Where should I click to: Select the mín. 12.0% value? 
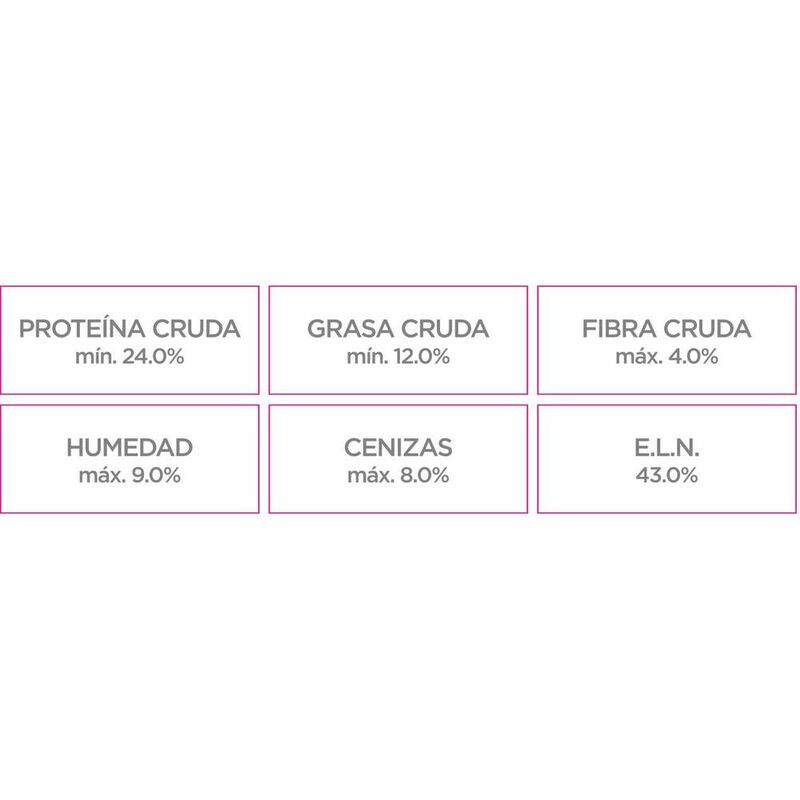pos(398,356)
